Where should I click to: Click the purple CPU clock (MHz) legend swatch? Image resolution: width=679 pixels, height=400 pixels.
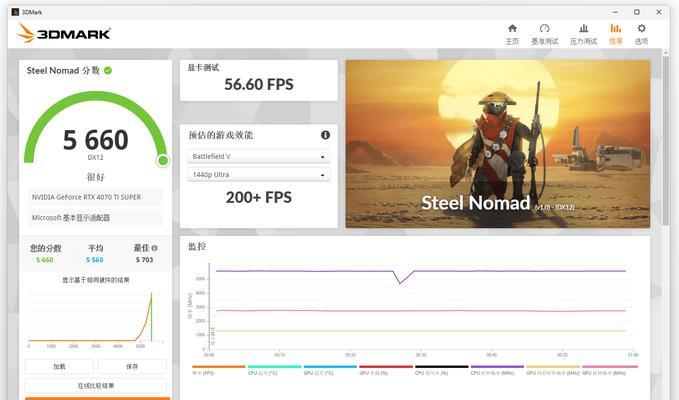(x=497, y=367)
